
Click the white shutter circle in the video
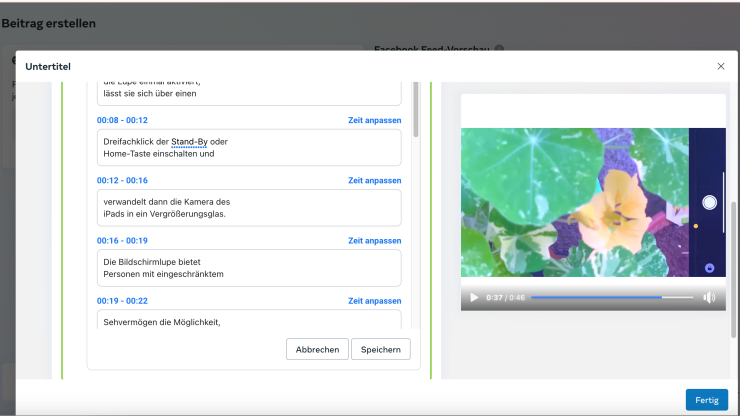(x=709, y=203)
